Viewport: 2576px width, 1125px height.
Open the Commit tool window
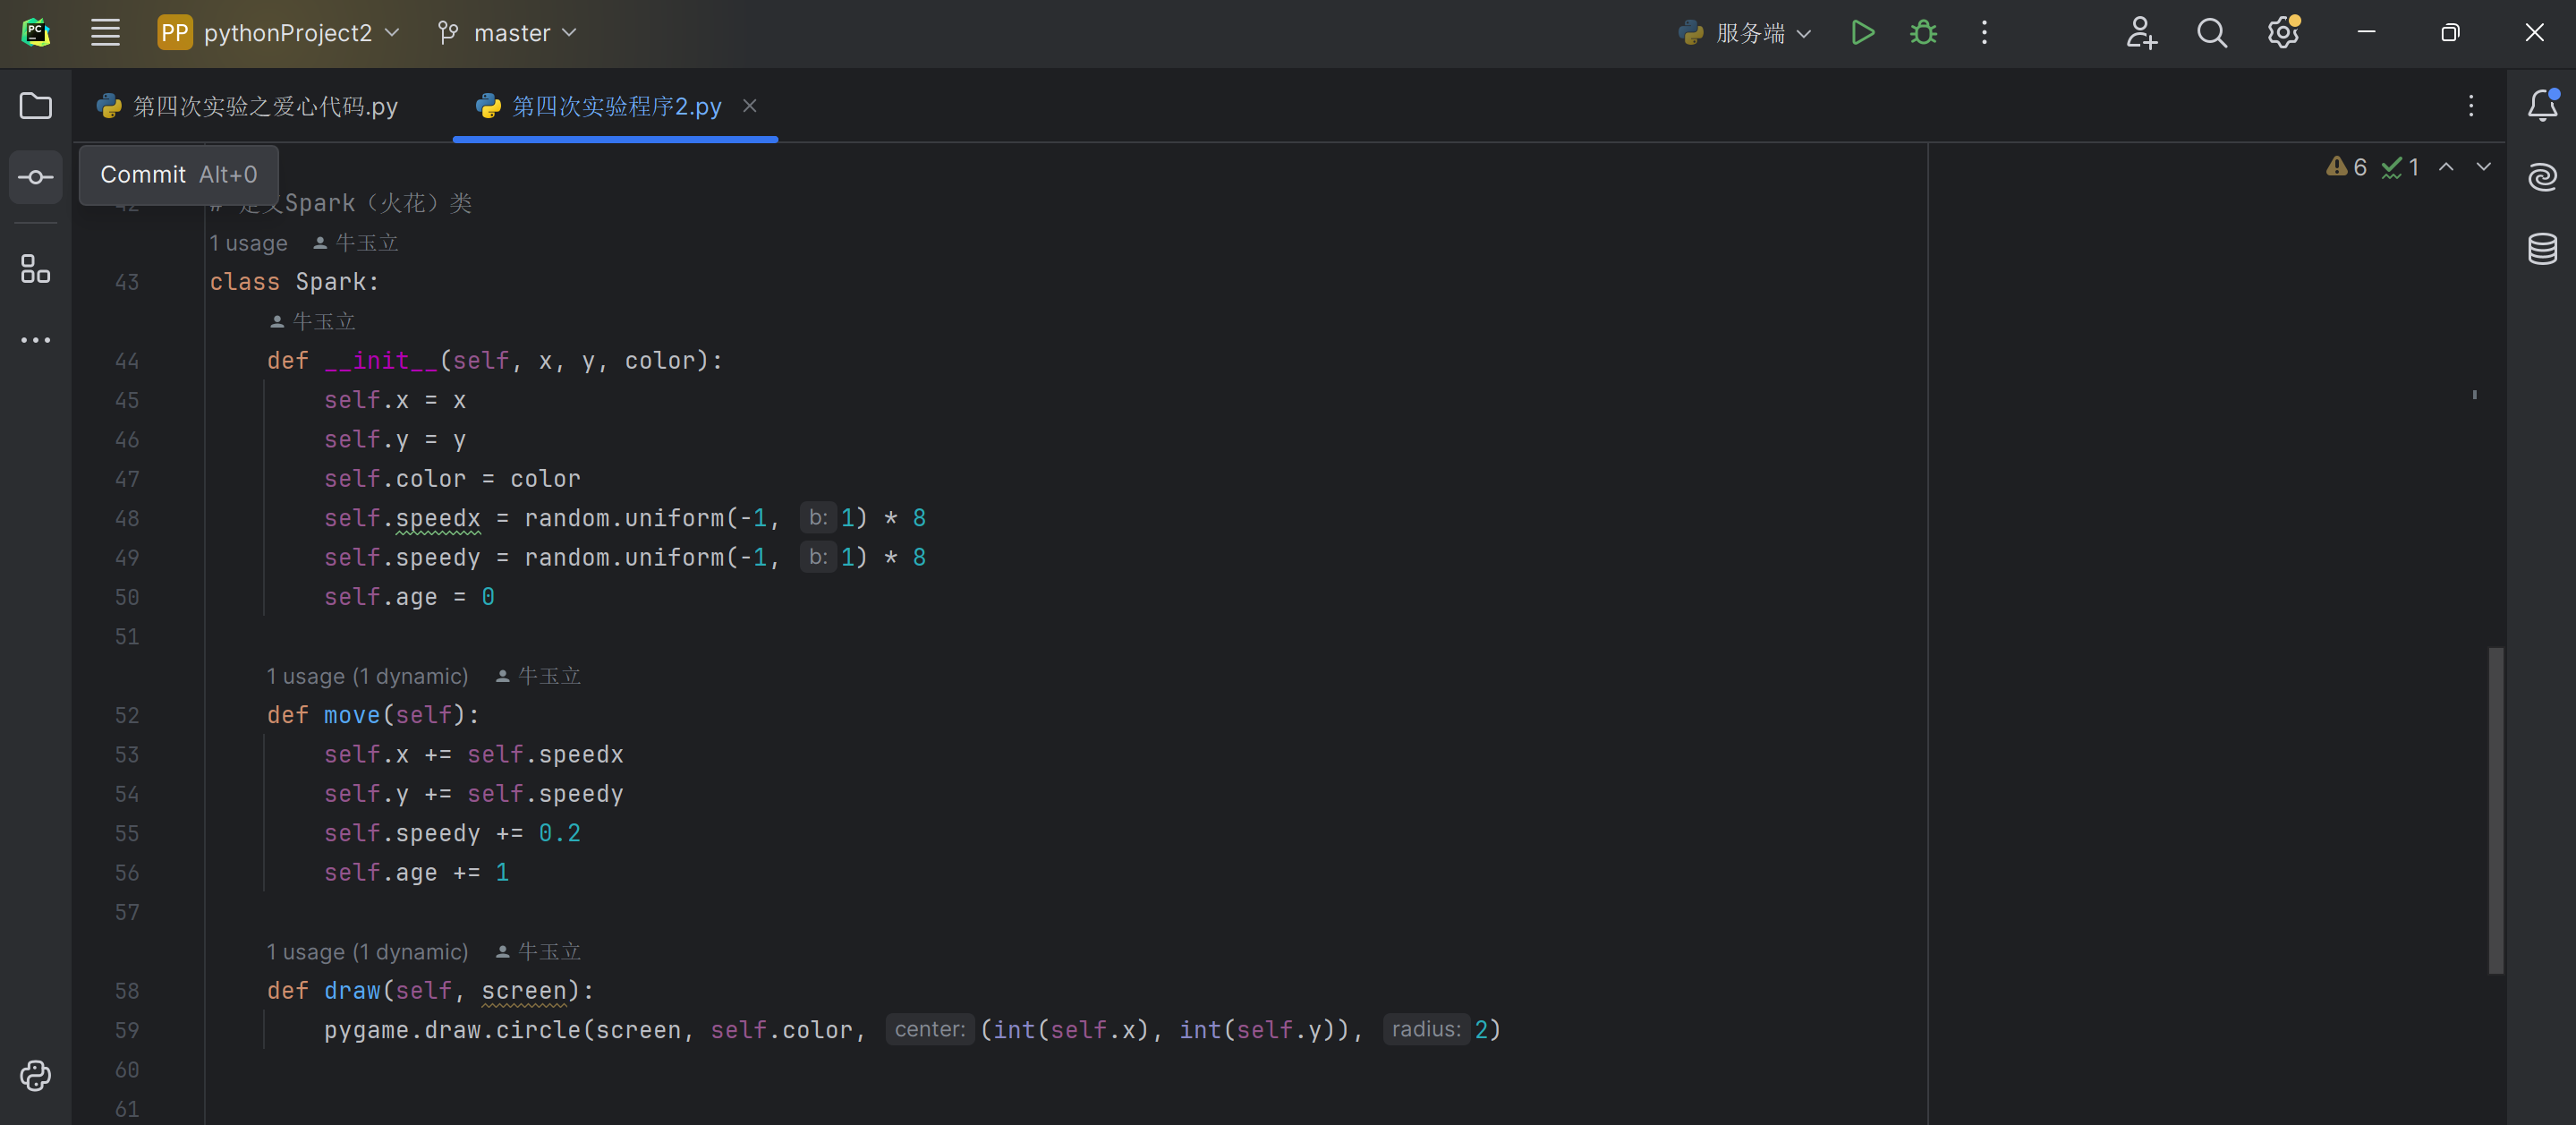point(36,177)
